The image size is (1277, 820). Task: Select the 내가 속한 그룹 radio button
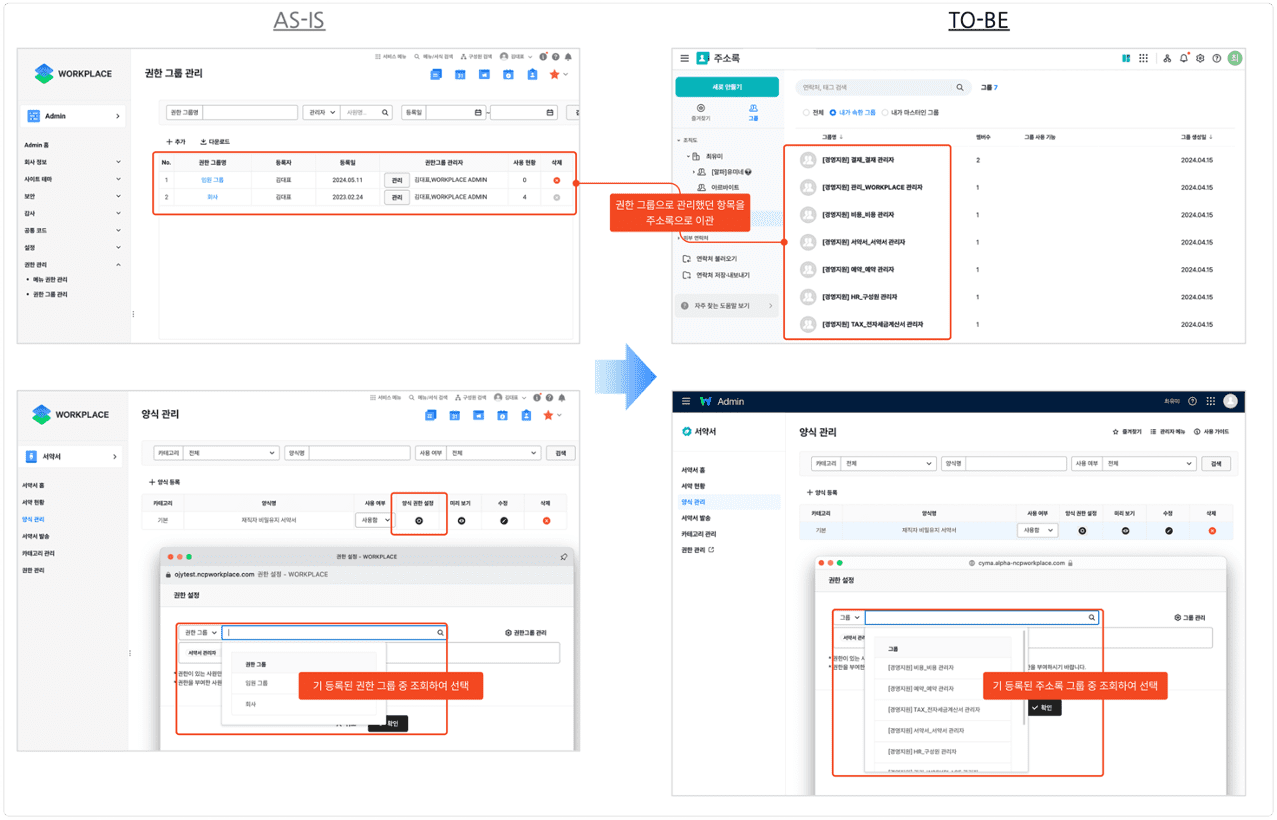833,113
